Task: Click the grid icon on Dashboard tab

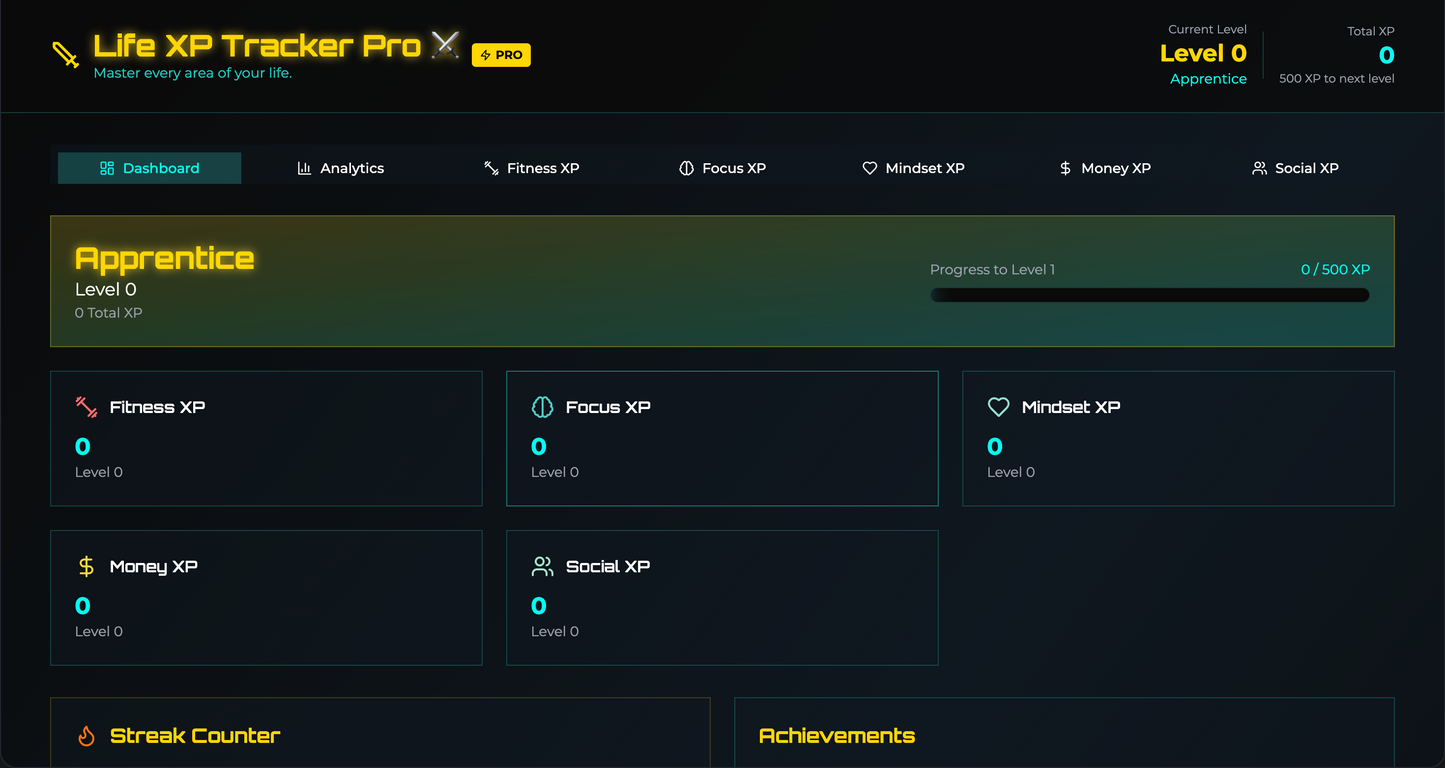Action: coord(107,168)
